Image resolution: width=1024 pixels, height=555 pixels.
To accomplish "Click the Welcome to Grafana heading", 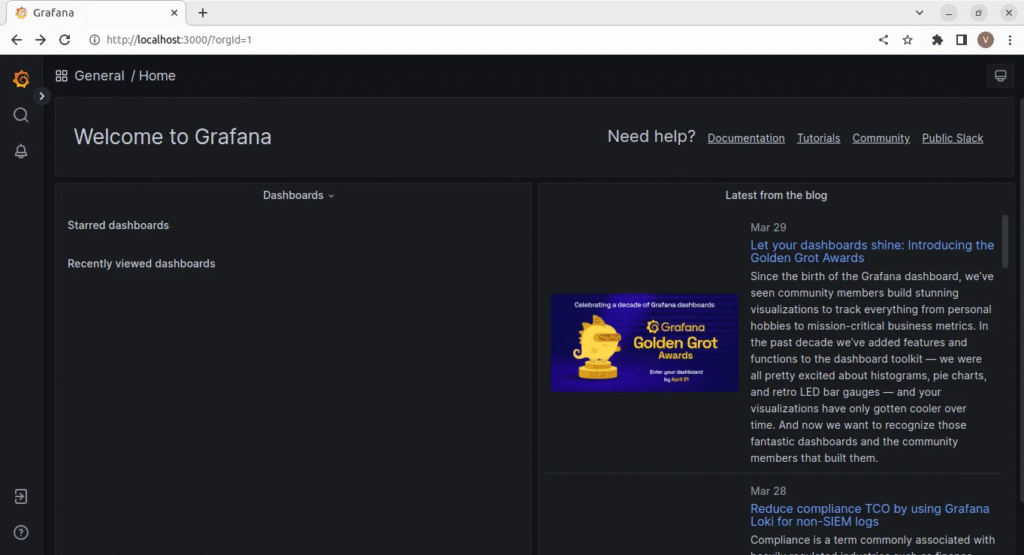I will coord(172,136).
